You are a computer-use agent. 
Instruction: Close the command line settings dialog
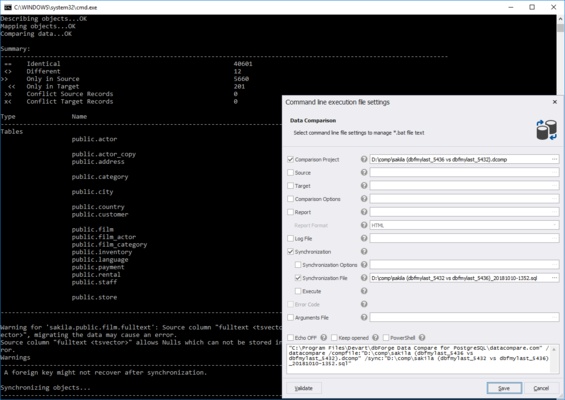555,102
